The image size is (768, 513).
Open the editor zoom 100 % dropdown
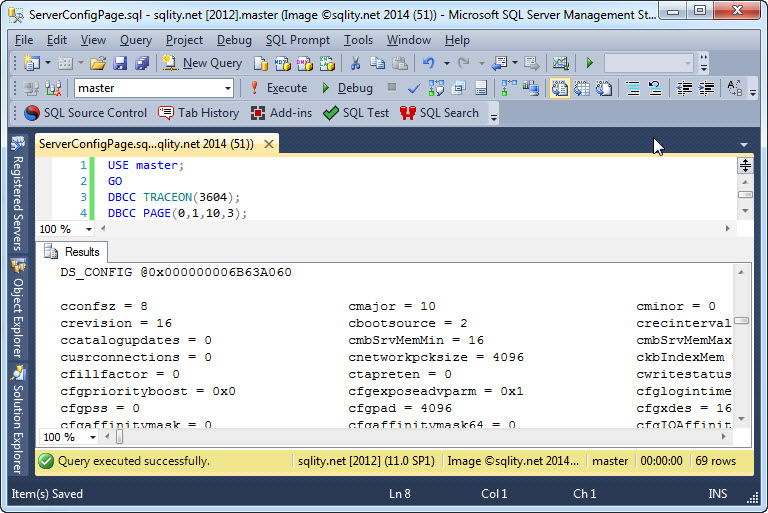click(x=89, y=229)
